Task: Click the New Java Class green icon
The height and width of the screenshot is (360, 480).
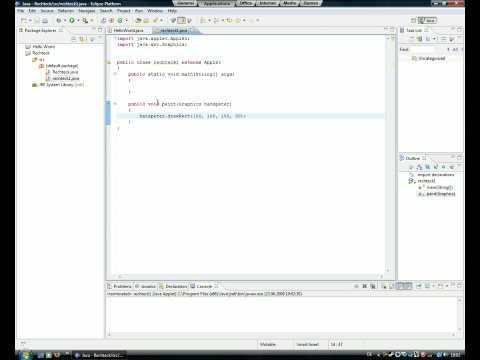Action: point(120,20)
